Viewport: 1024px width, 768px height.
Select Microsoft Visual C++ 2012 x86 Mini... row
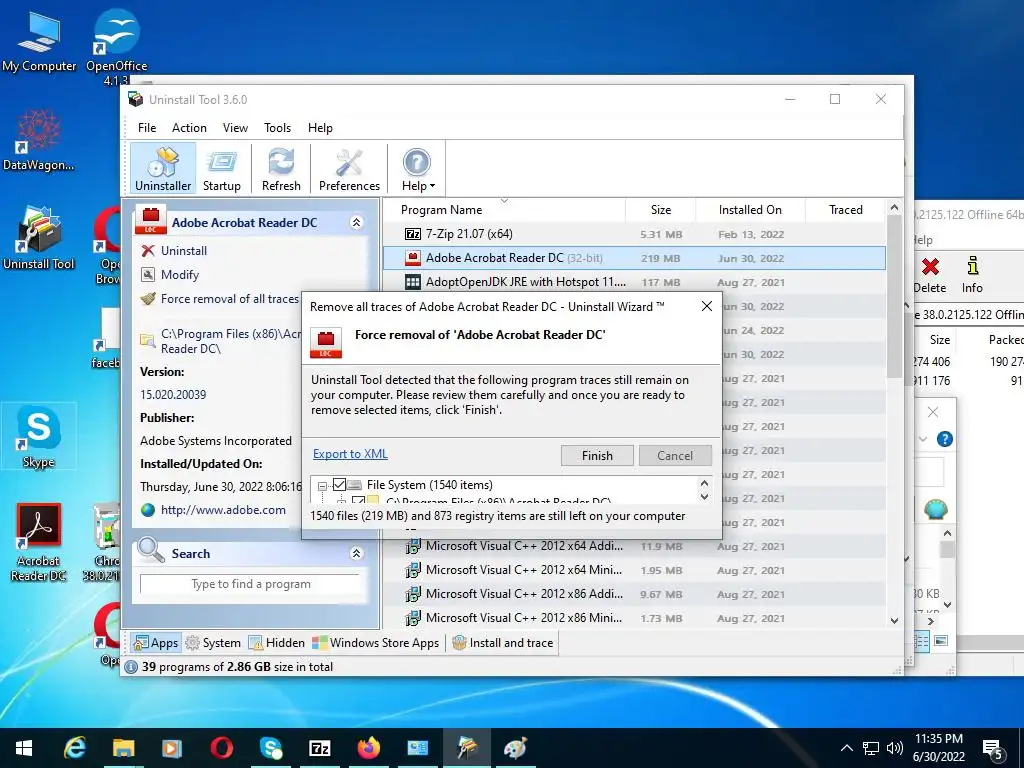[x=634, y=618]
